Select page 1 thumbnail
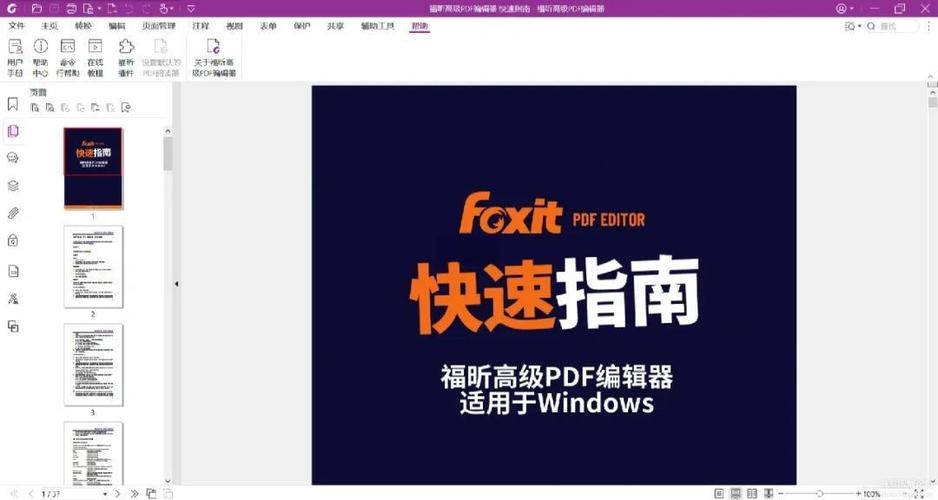The image size is (938, 500). tap(93, 169)
